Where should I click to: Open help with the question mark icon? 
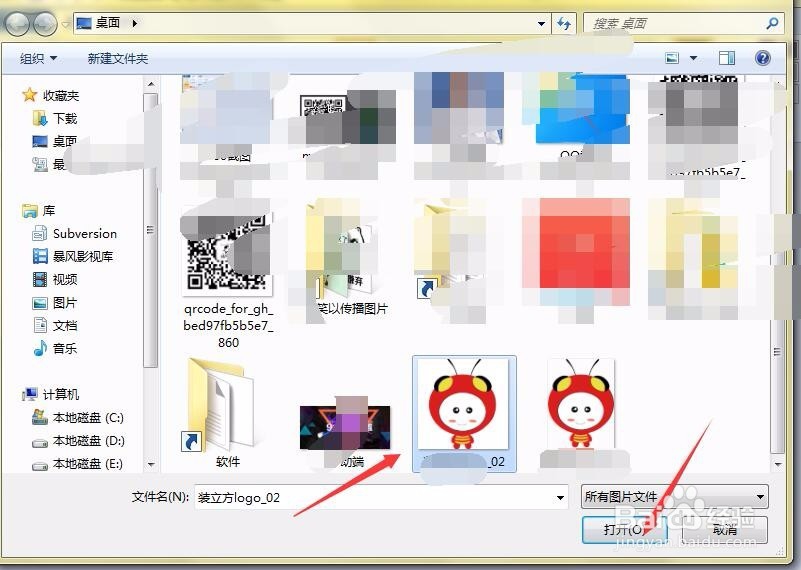click(763, 58)
